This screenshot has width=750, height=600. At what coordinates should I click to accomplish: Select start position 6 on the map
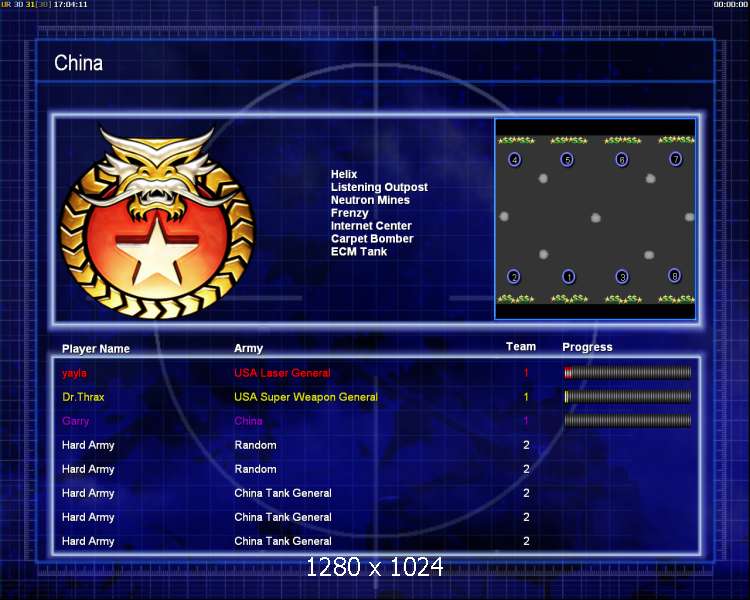point(622,159)
